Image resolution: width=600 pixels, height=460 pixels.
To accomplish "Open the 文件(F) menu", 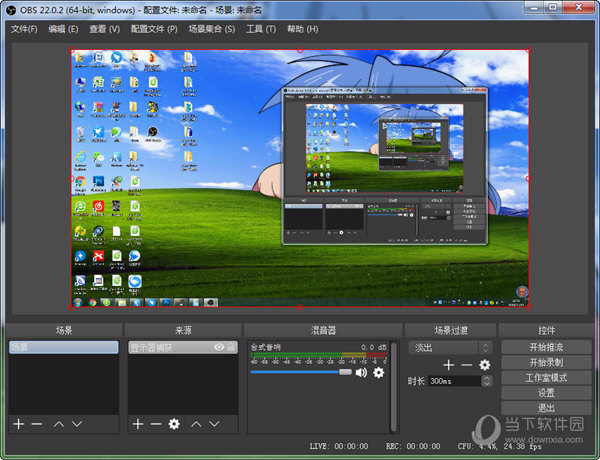I will click(24, 29).
